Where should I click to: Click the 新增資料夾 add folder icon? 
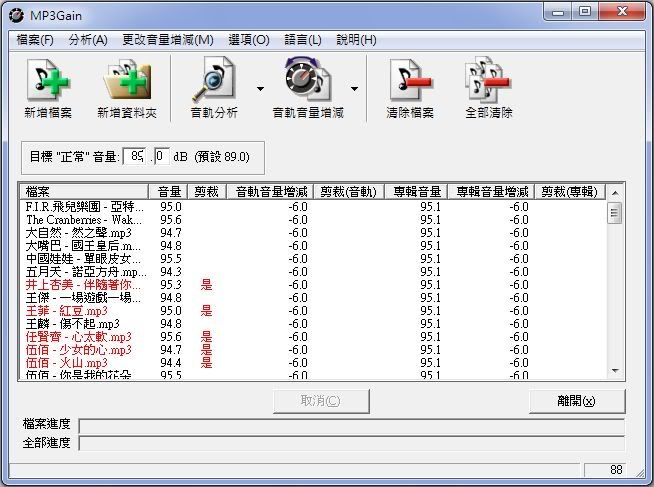point(127,80)
